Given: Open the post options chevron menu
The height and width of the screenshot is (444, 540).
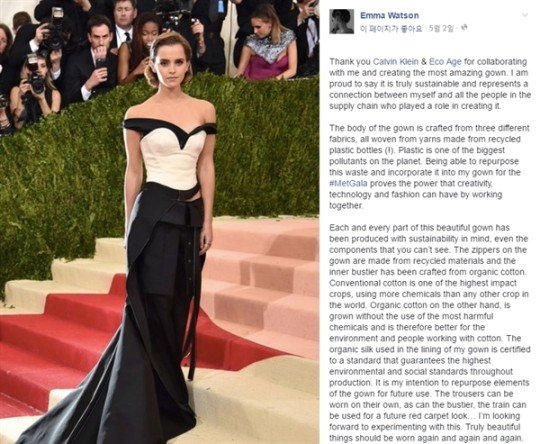Looking at the screenshot, I should [525, 15].
